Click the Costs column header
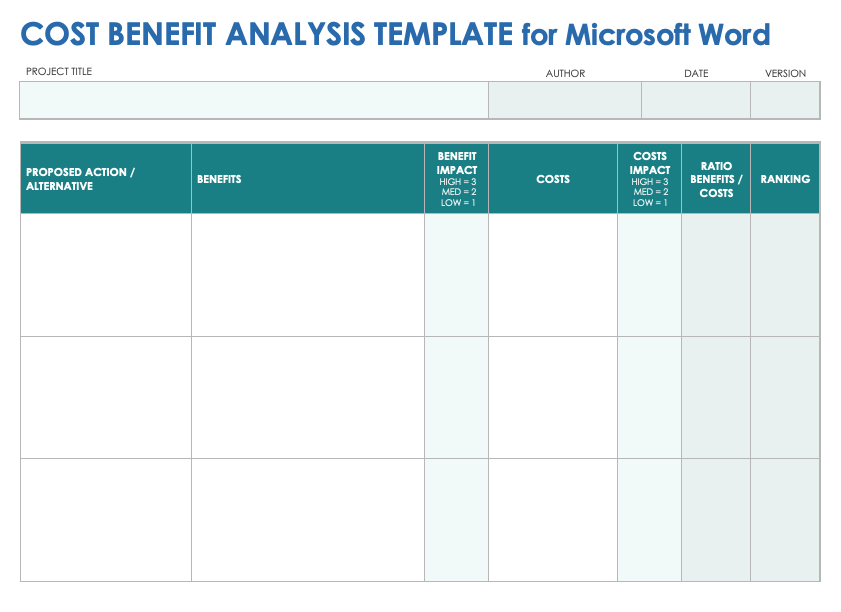841x612 pixels. [553, 179]
